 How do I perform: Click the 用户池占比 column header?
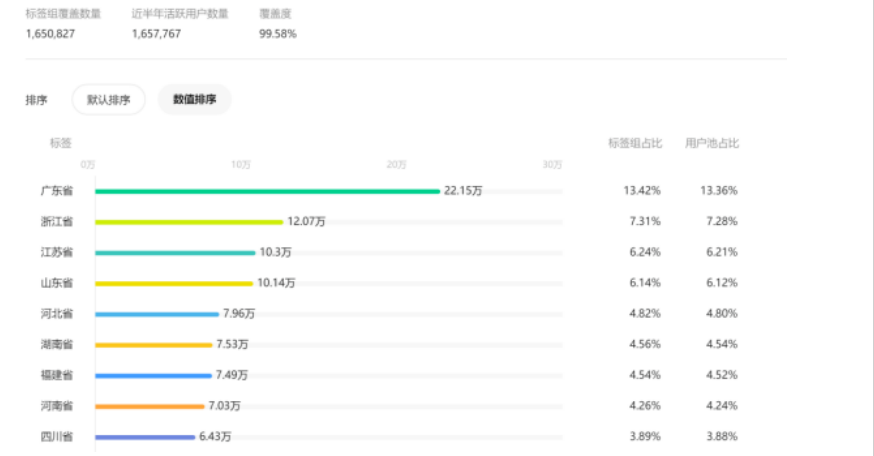[712, 143]
